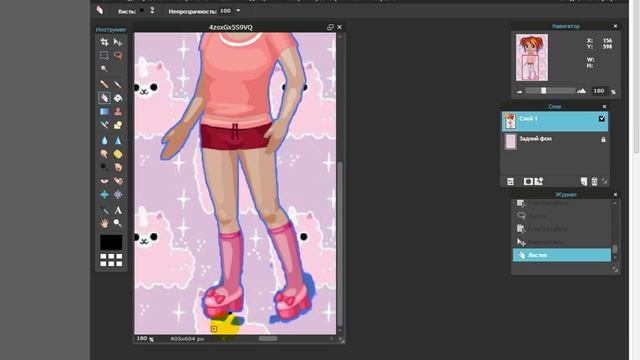This screenshot has width=640, height=360.
Task: Close the Навигатор panel
Action: (616, 26)
